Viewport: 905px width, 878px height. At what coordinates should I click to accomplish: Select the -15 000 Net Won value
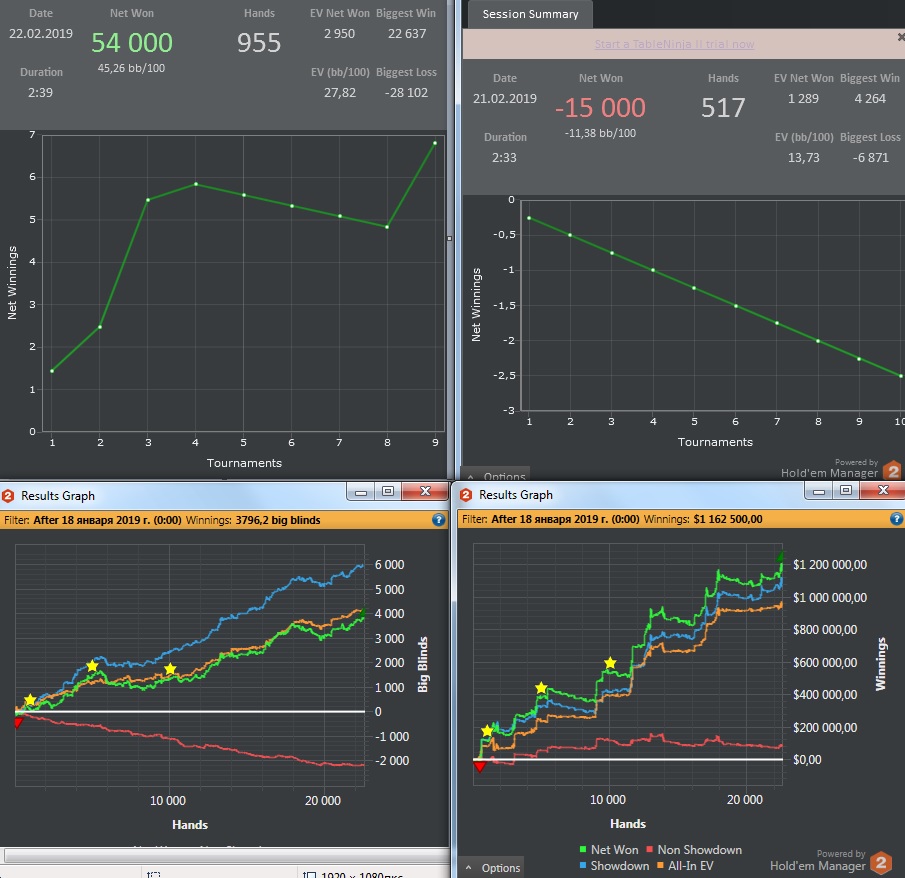point(600,108)
